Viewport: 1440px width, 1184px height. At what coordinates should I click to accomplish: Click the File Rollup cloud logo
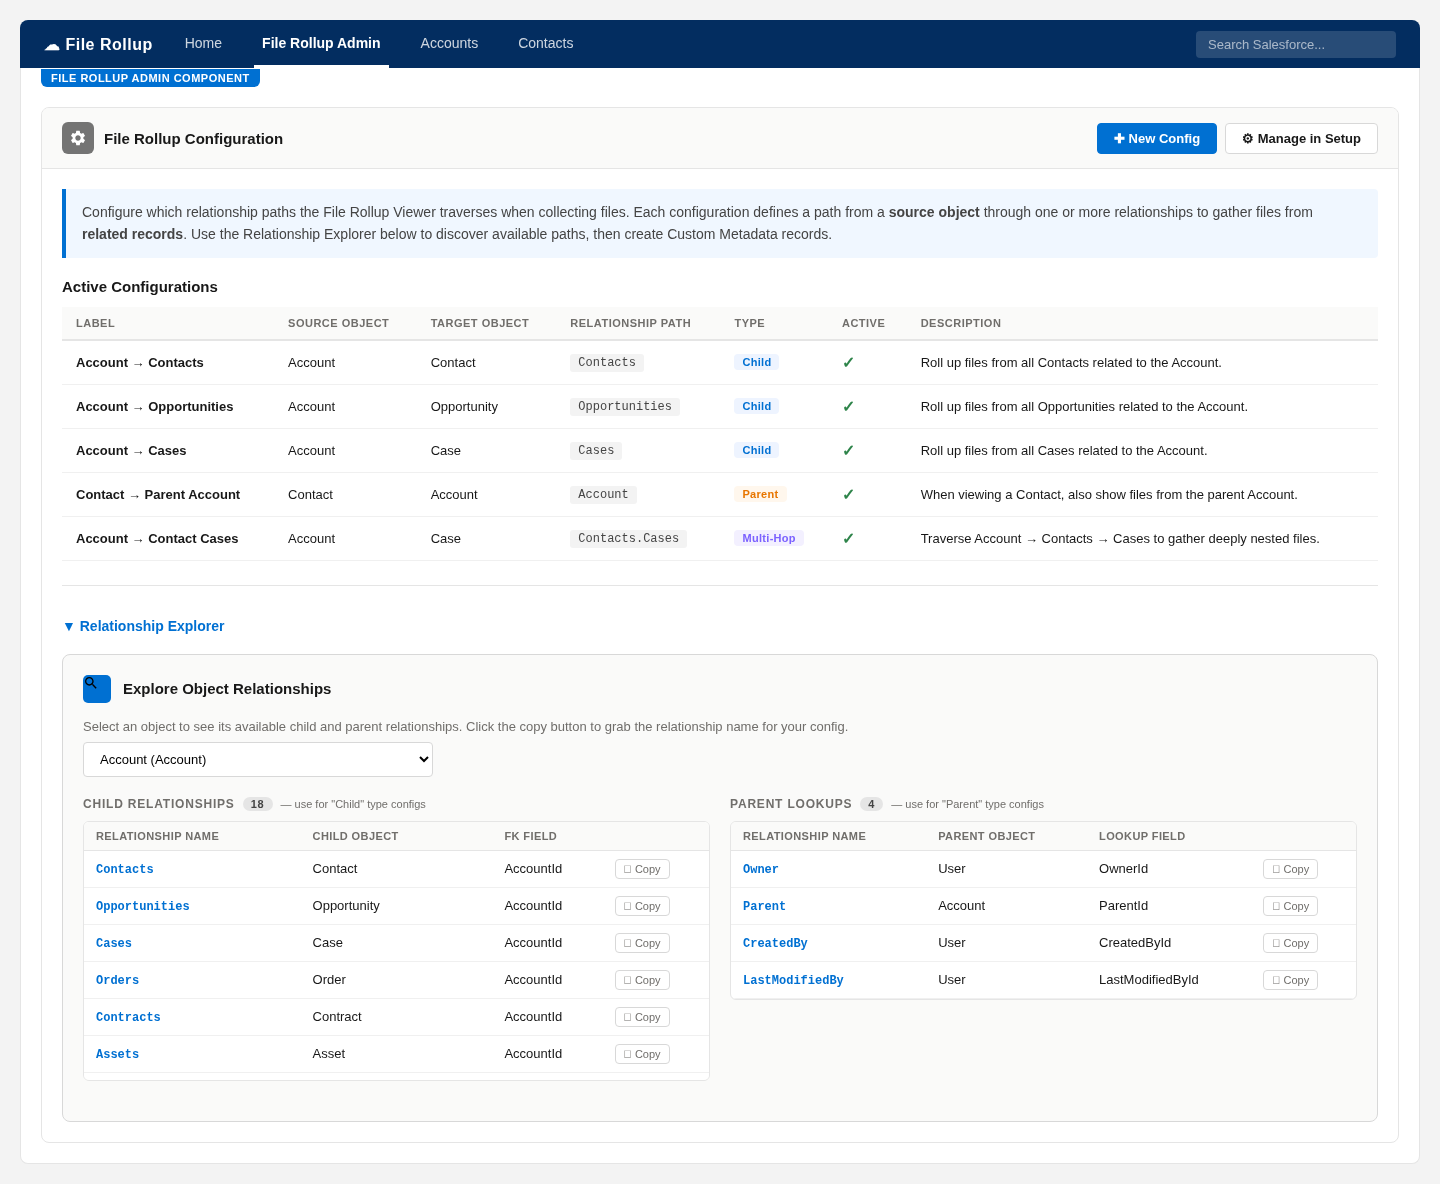tap(98, 44)
